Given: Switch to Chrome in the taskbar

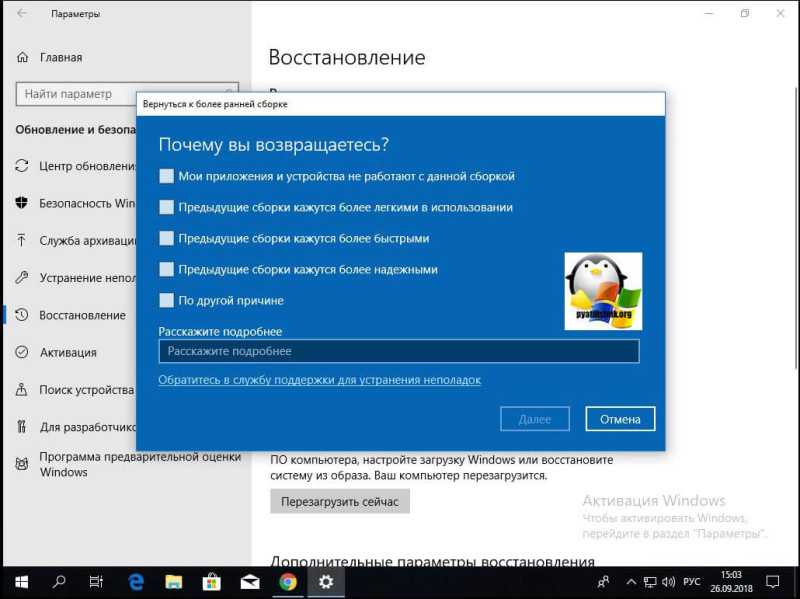Looking at the screenshot, I should tap(288, 582).
